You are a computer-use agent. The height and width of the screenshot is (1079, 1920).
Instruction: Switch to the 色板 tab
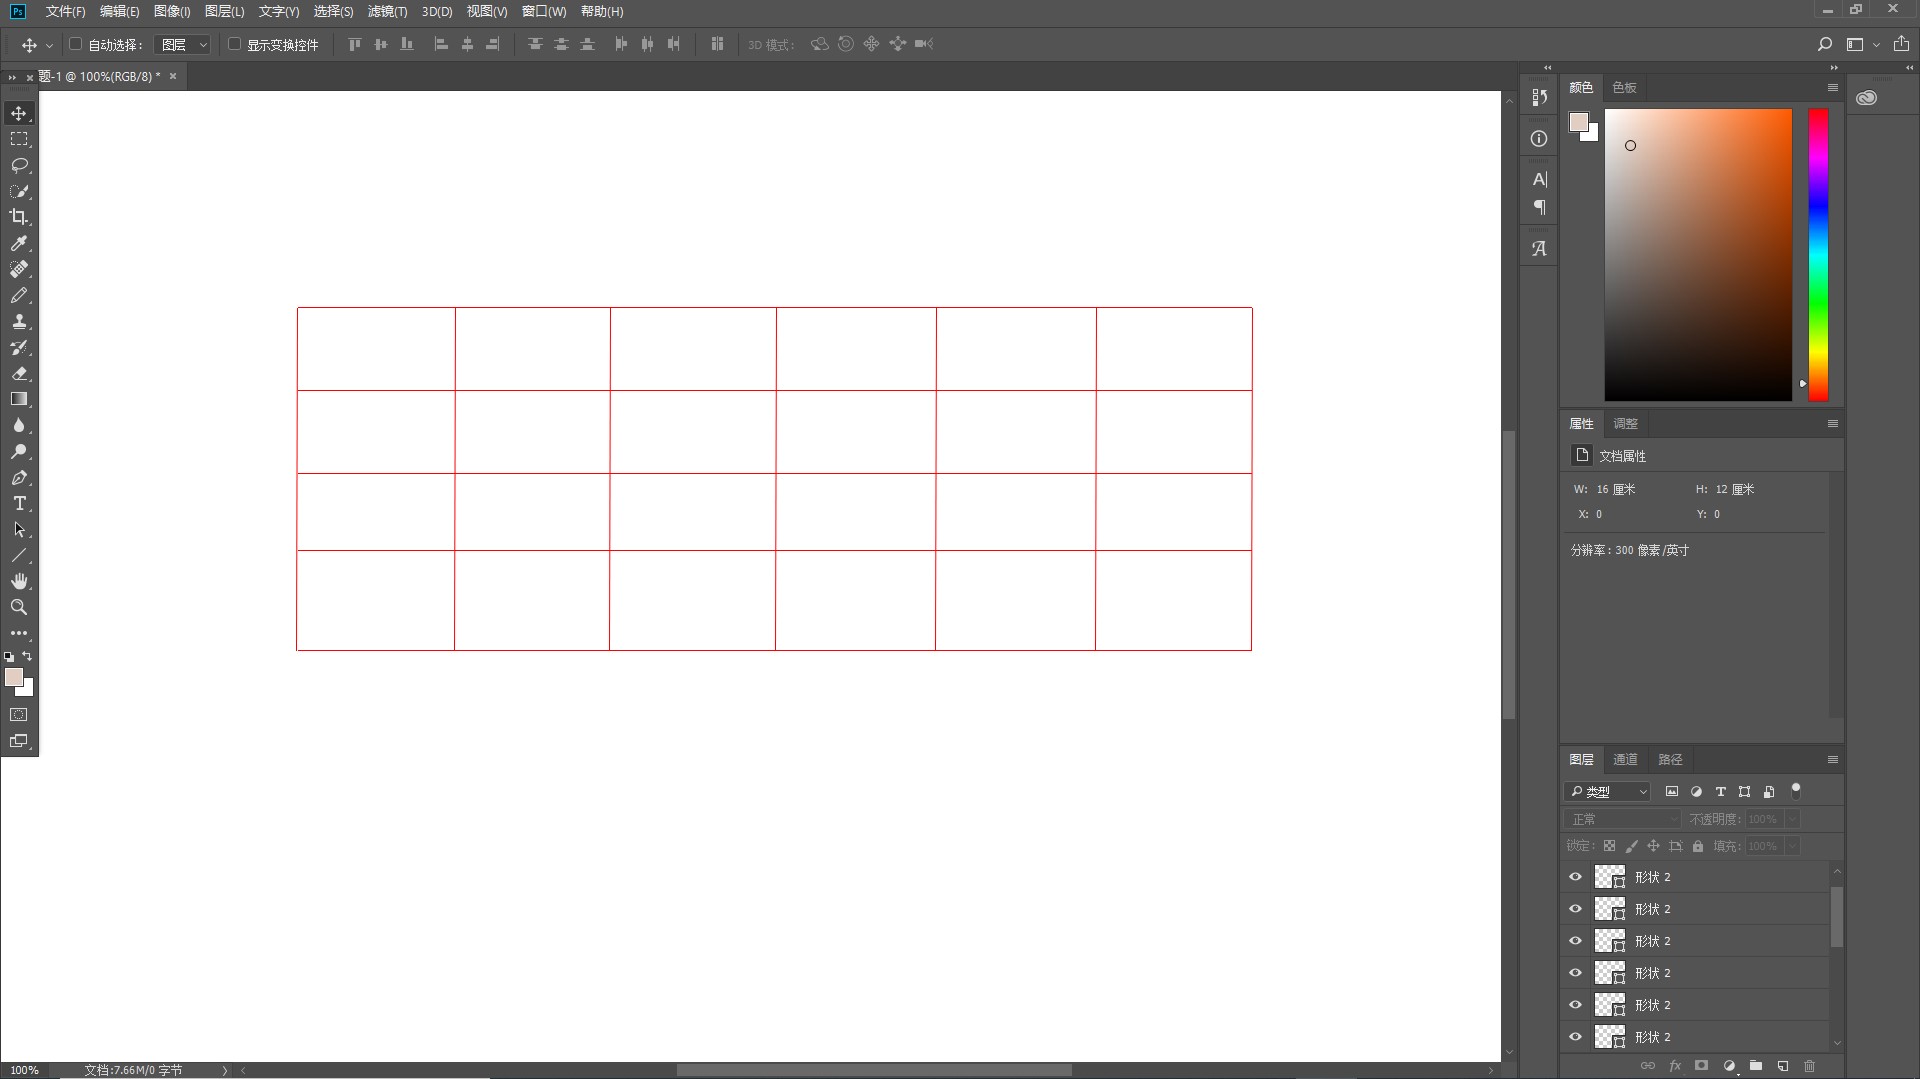click(x=1624, y=88)
